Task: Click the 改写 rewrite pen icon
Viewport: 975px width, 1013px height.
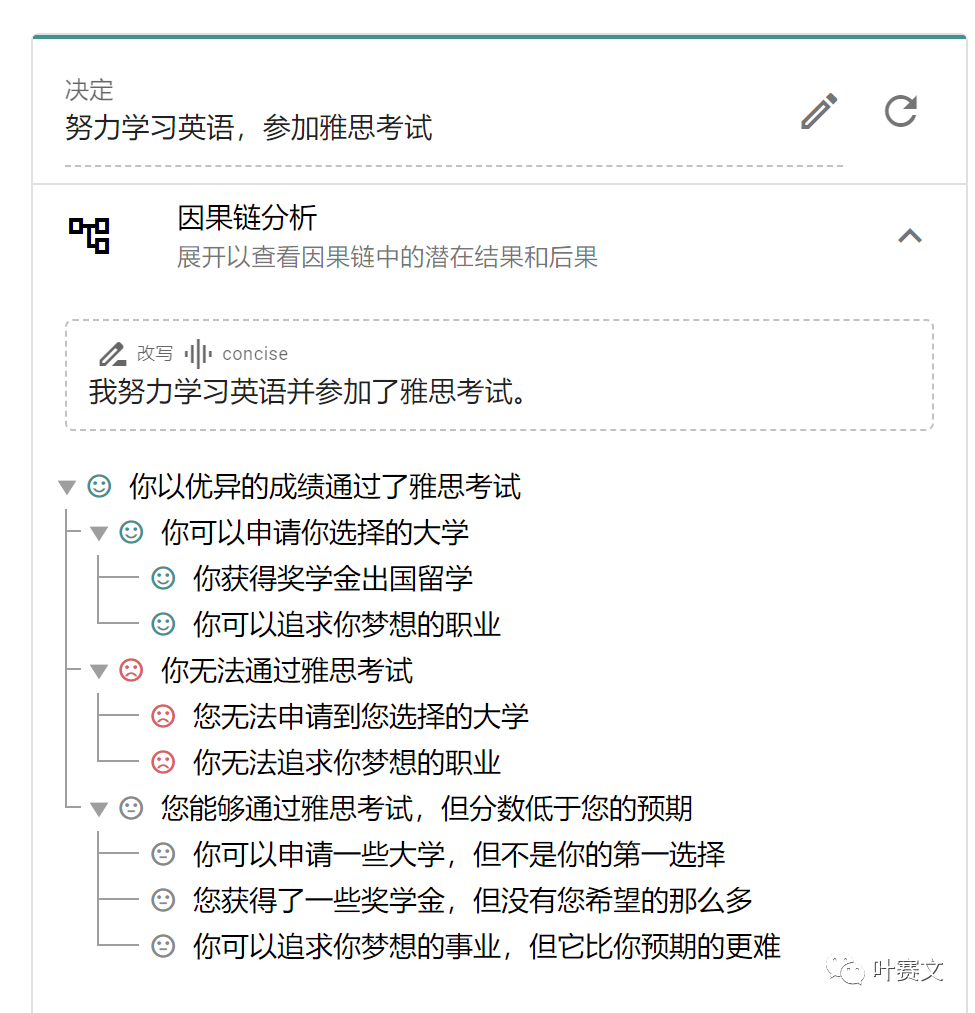Action: pos(112,354)
